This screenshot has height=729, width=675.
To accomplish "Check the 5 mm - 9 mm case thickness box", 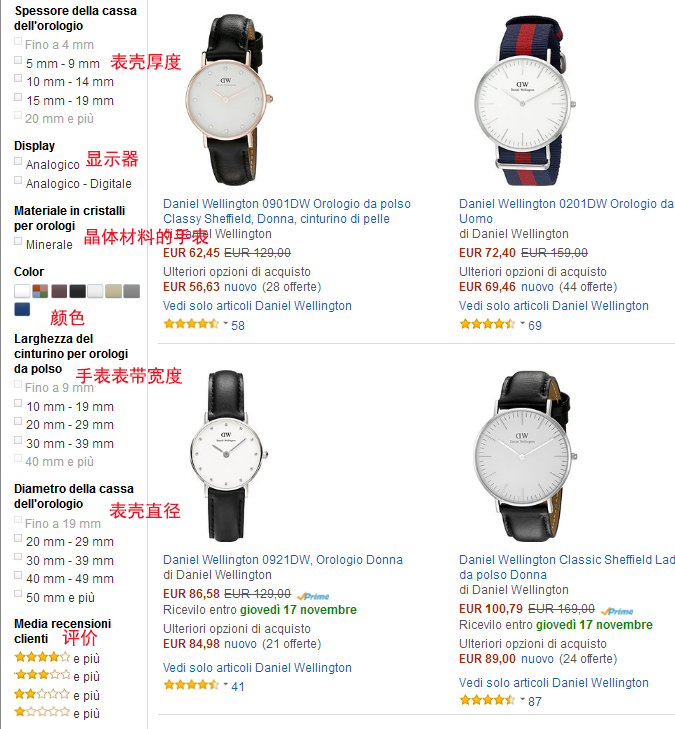I will 18,60.
